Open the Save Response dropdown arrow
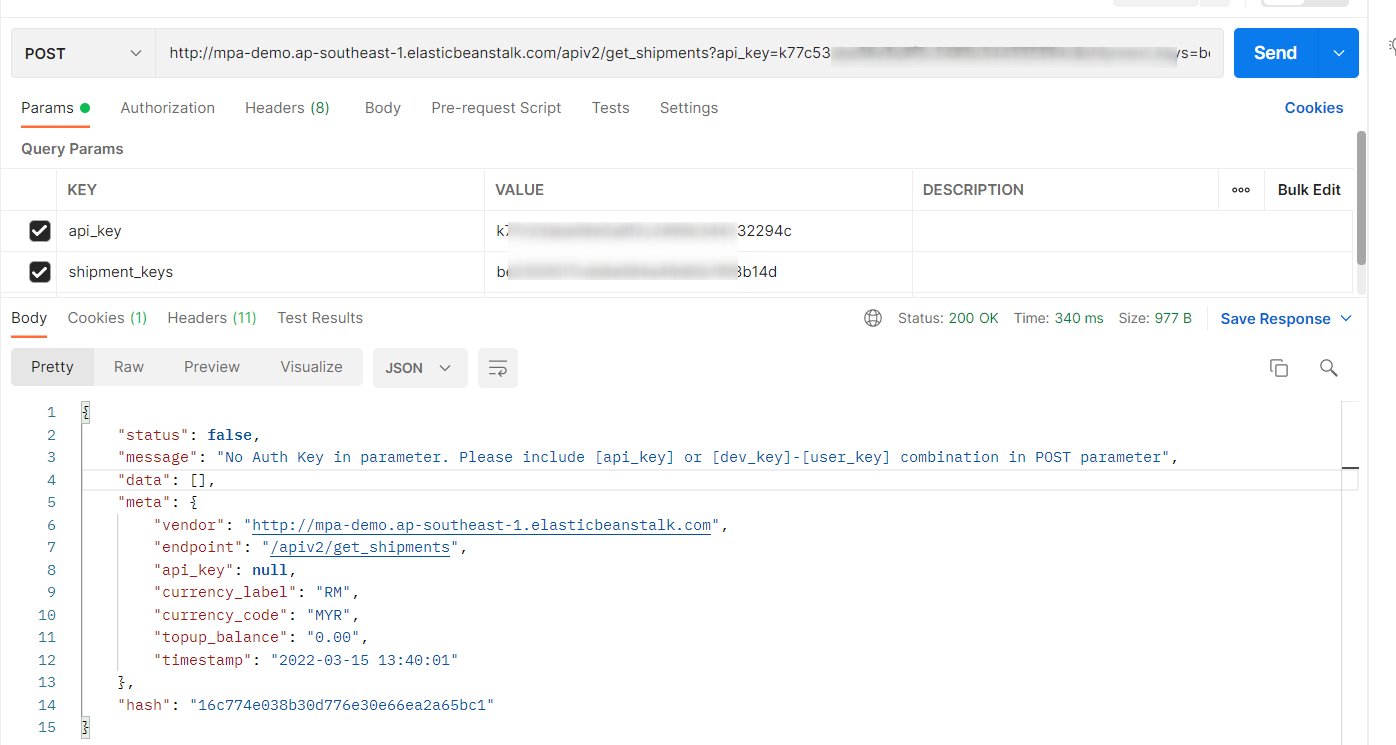The height and width of the screenshot is (745, 1396). (x=1345, y=318)
